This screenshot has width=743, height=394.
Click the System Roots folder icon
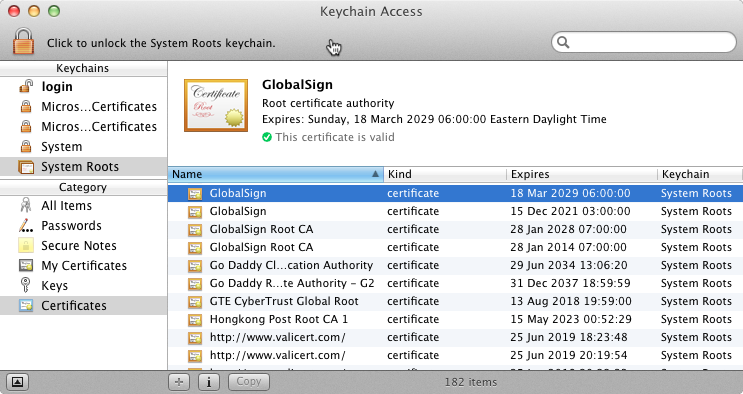[26, 167]
